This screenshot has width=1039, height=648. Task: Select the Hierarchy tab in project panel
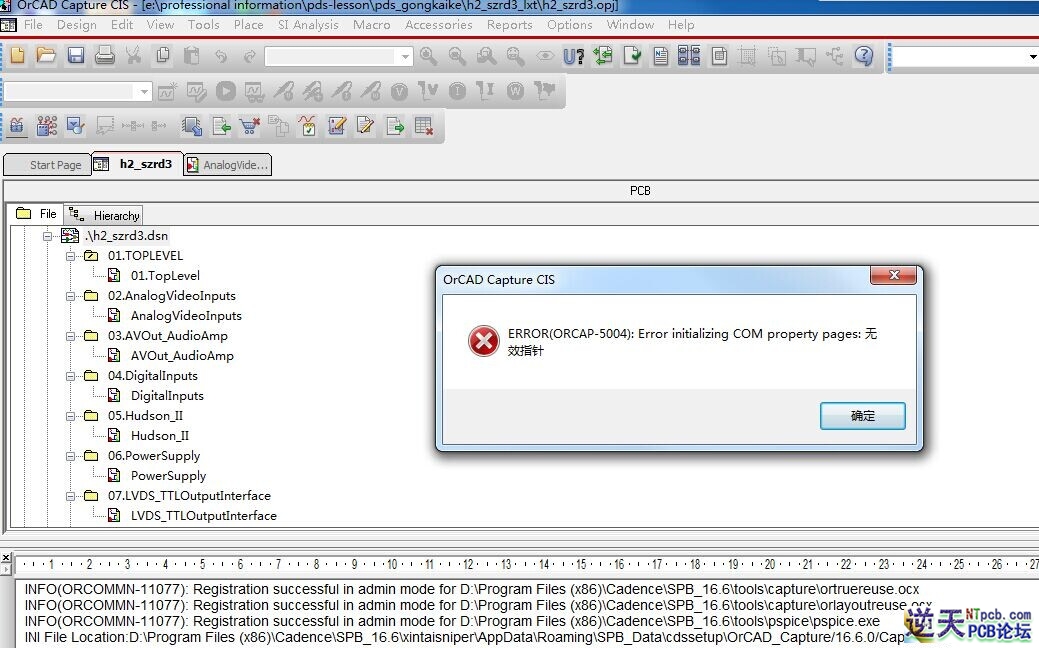104,215
